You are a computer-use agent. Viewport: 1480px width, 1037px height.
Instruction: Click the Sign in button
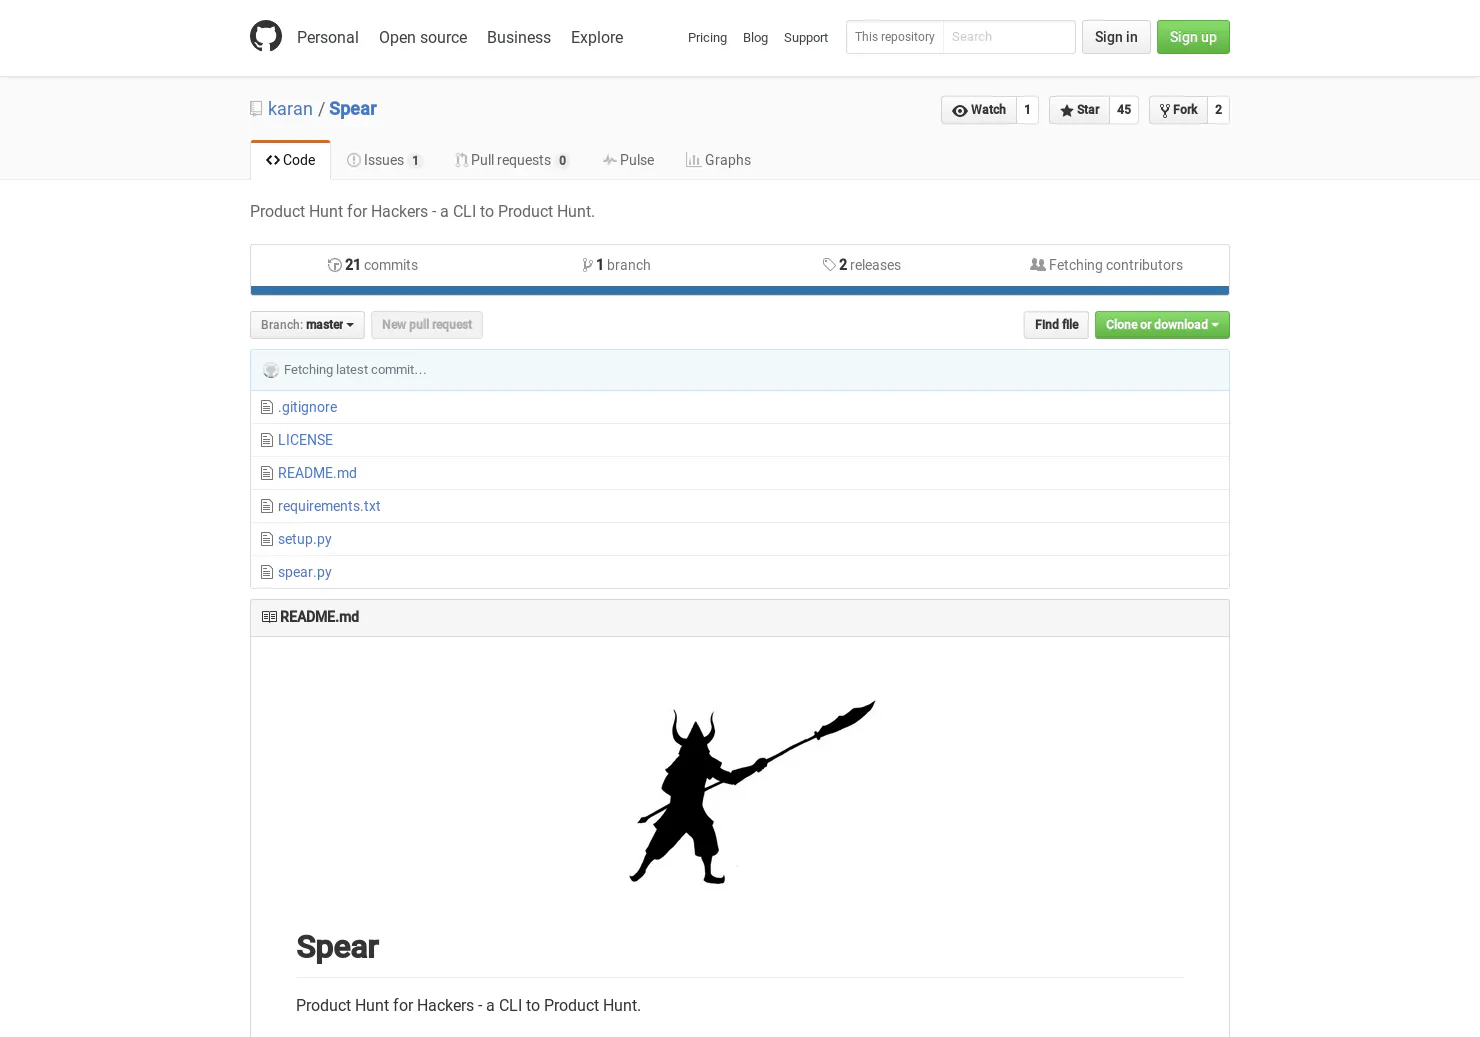pos(1116,37)
